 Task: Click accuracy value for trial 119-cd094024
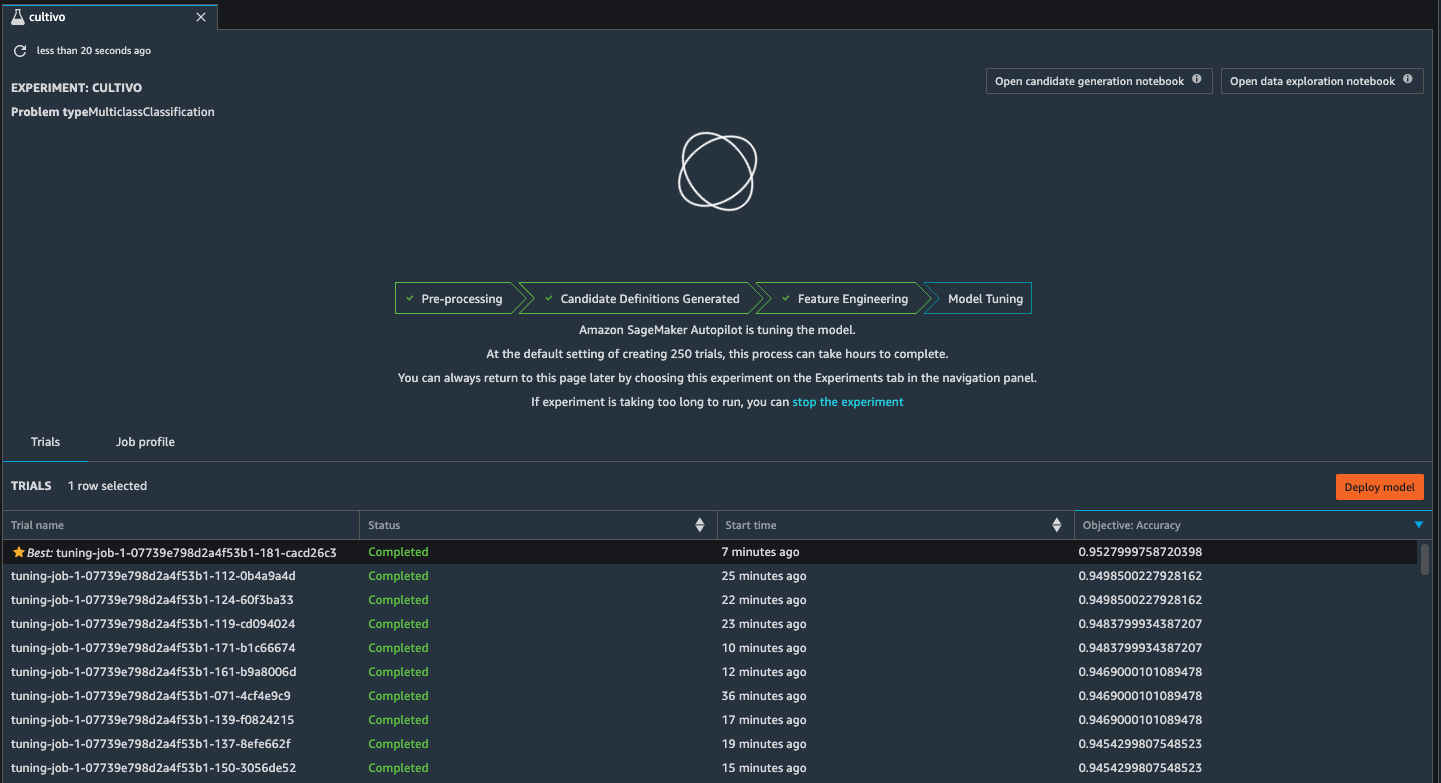1140,624
